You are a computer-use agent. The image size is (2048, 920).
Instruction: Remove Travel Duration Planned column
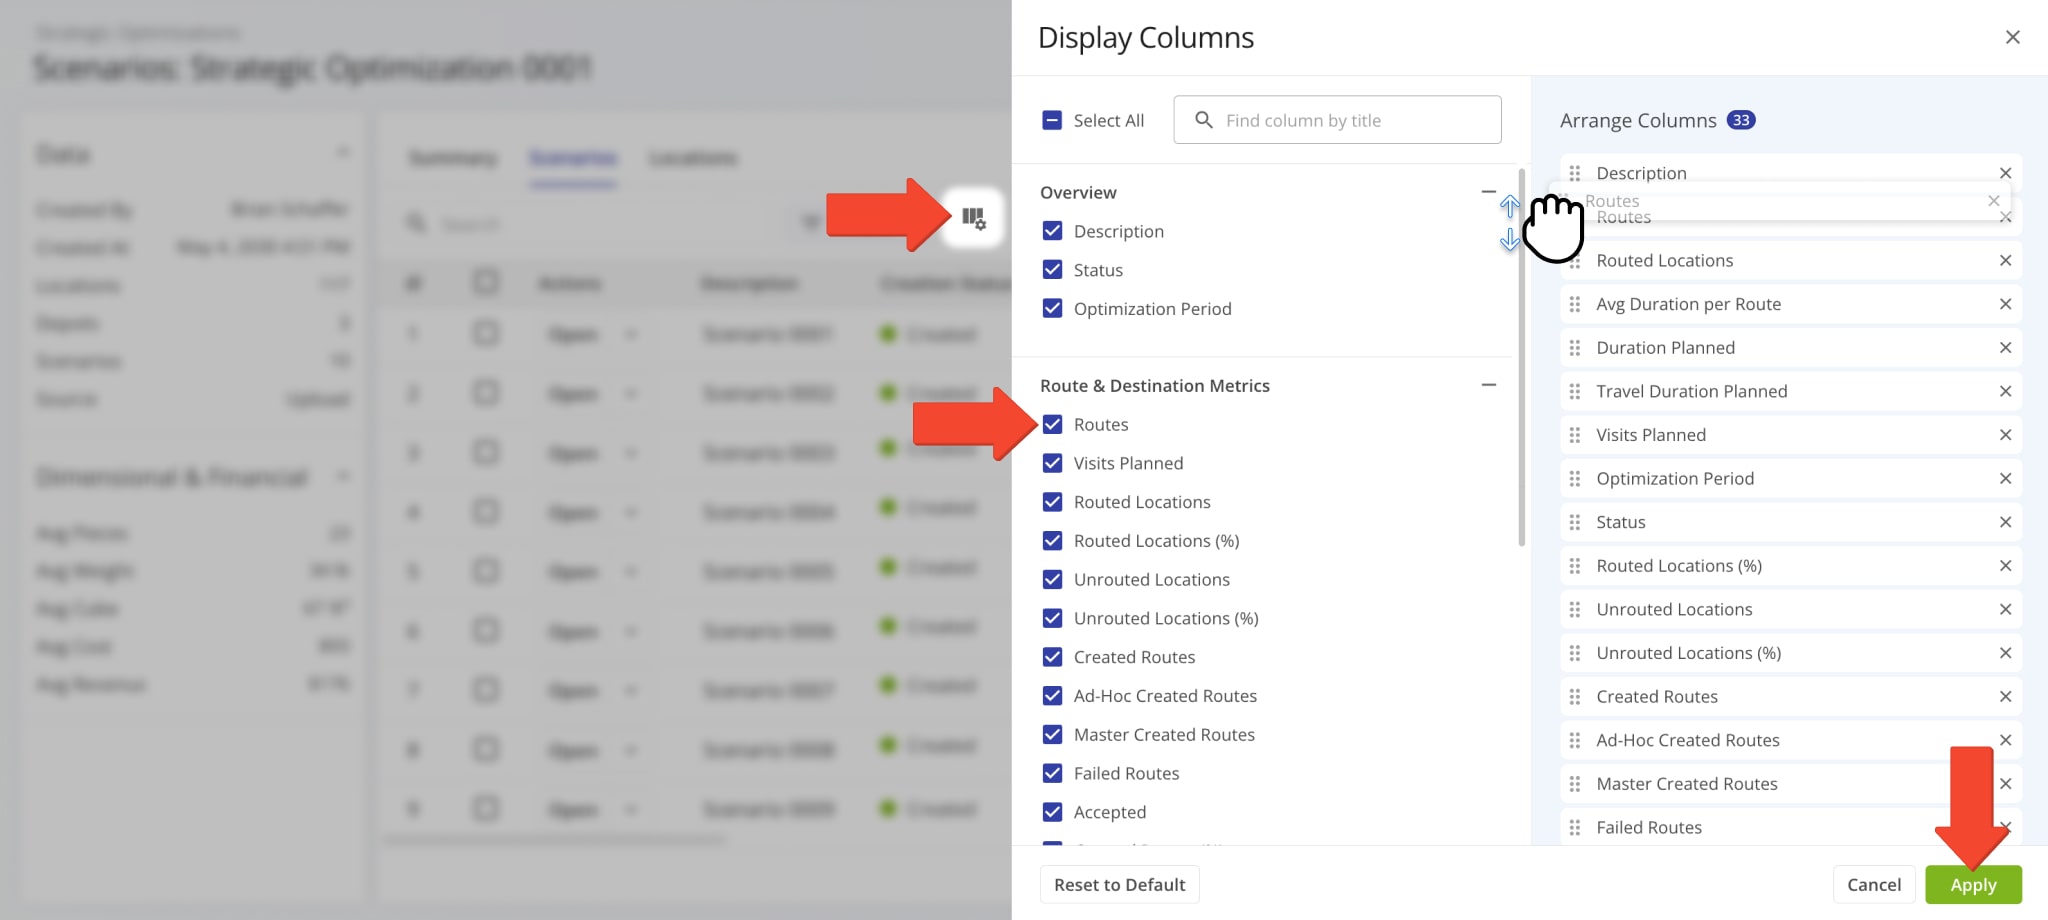(2005, 392)
